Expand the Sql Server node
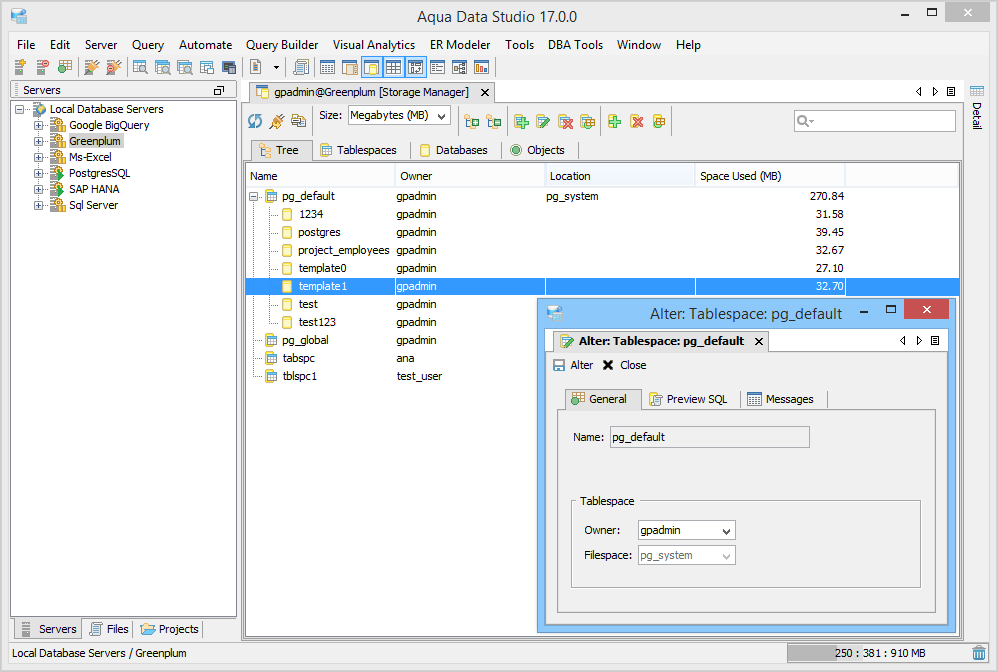The image size is (998, 672). point(38,206)
